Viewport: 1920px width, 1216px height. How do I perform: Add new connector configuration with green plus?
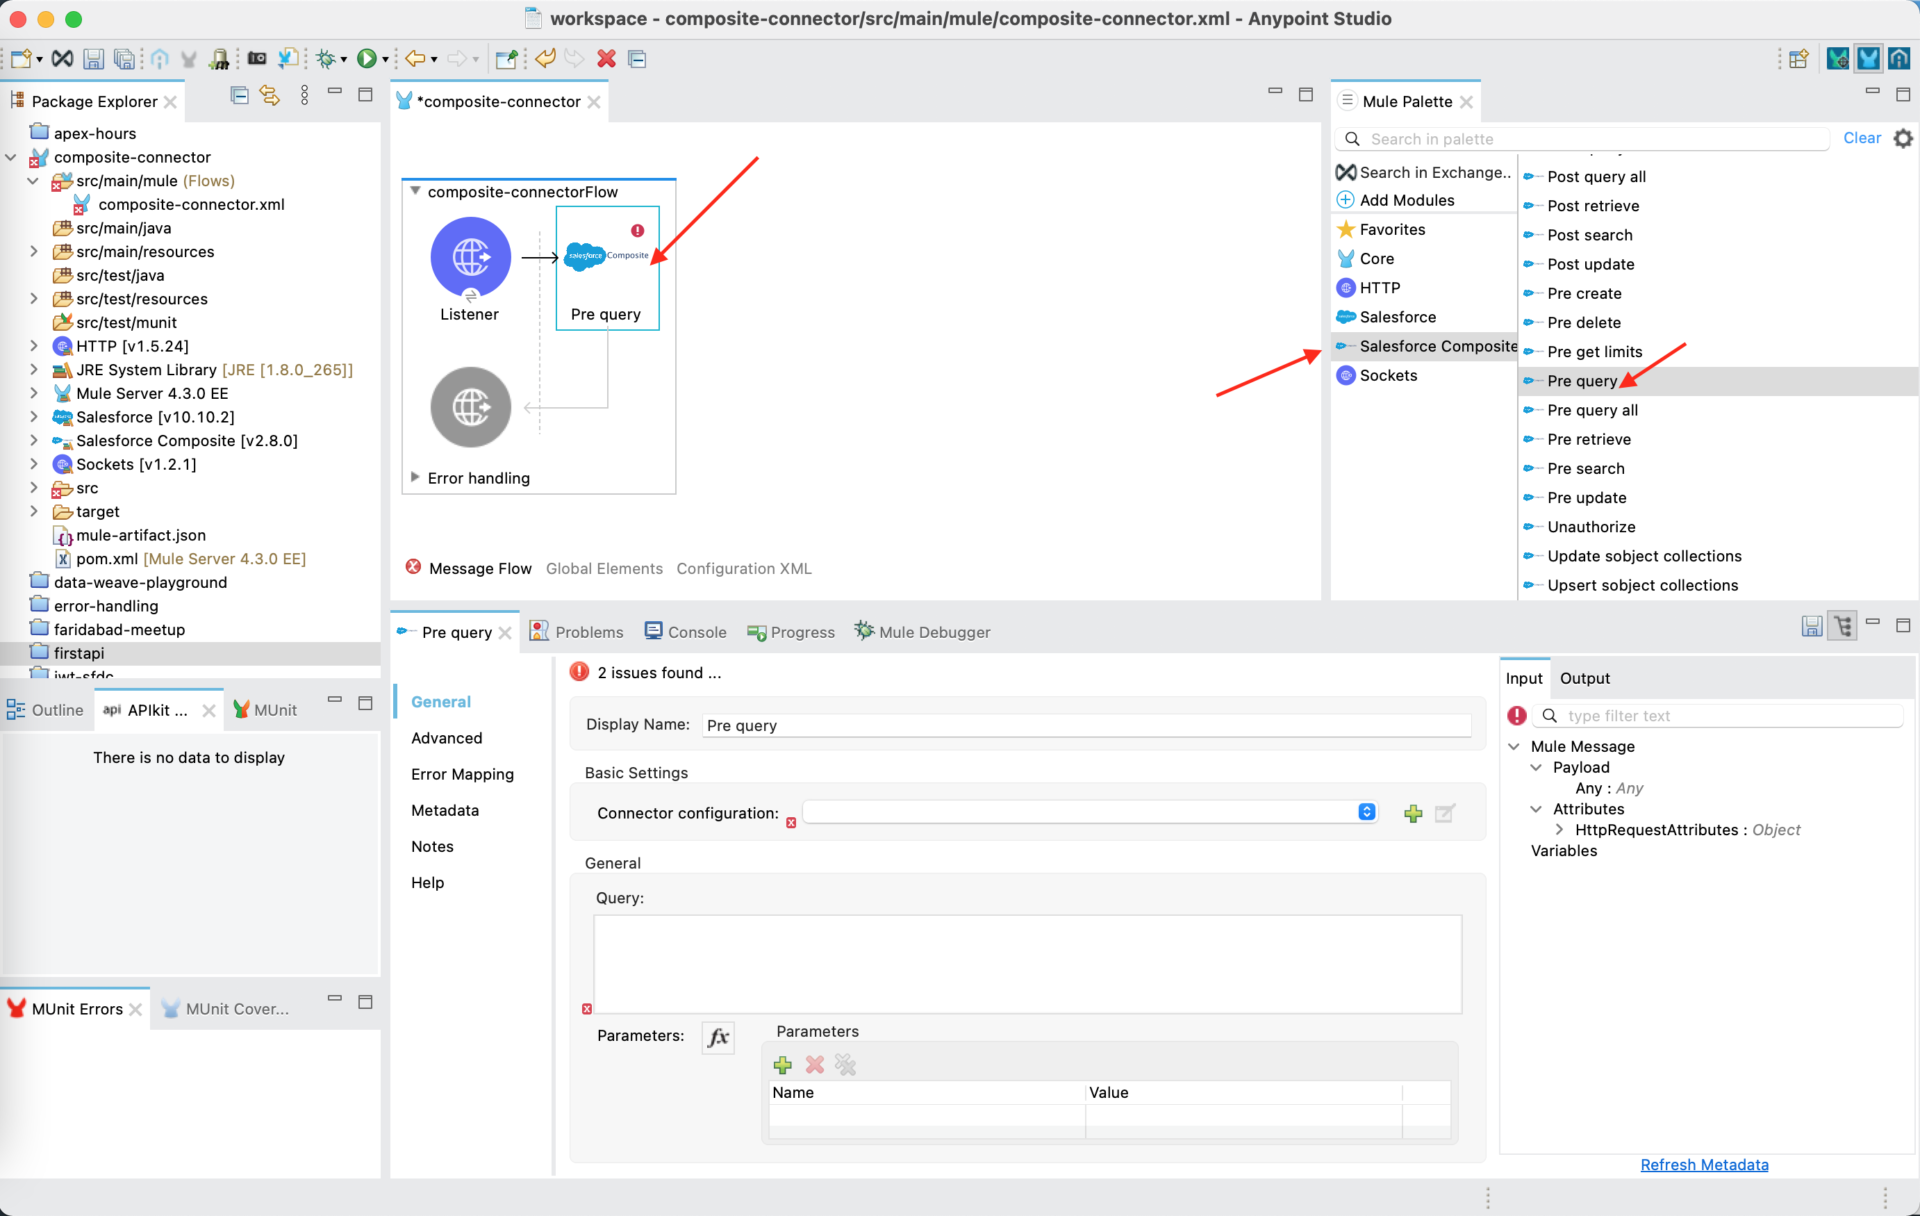[1412, 814]
